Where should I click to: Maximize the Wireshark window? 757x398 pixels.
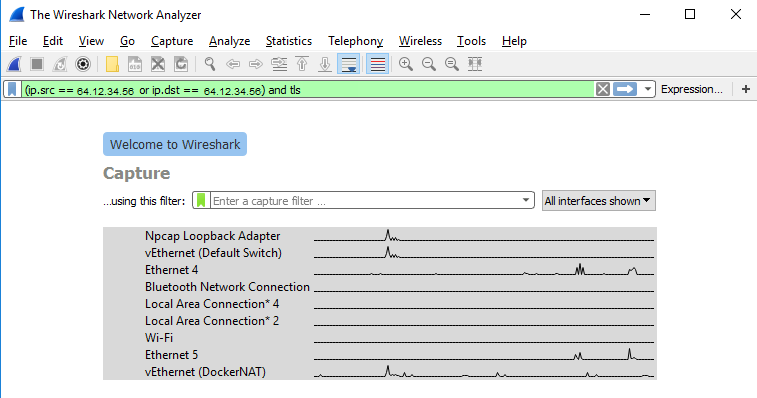[x=690, y=14]
